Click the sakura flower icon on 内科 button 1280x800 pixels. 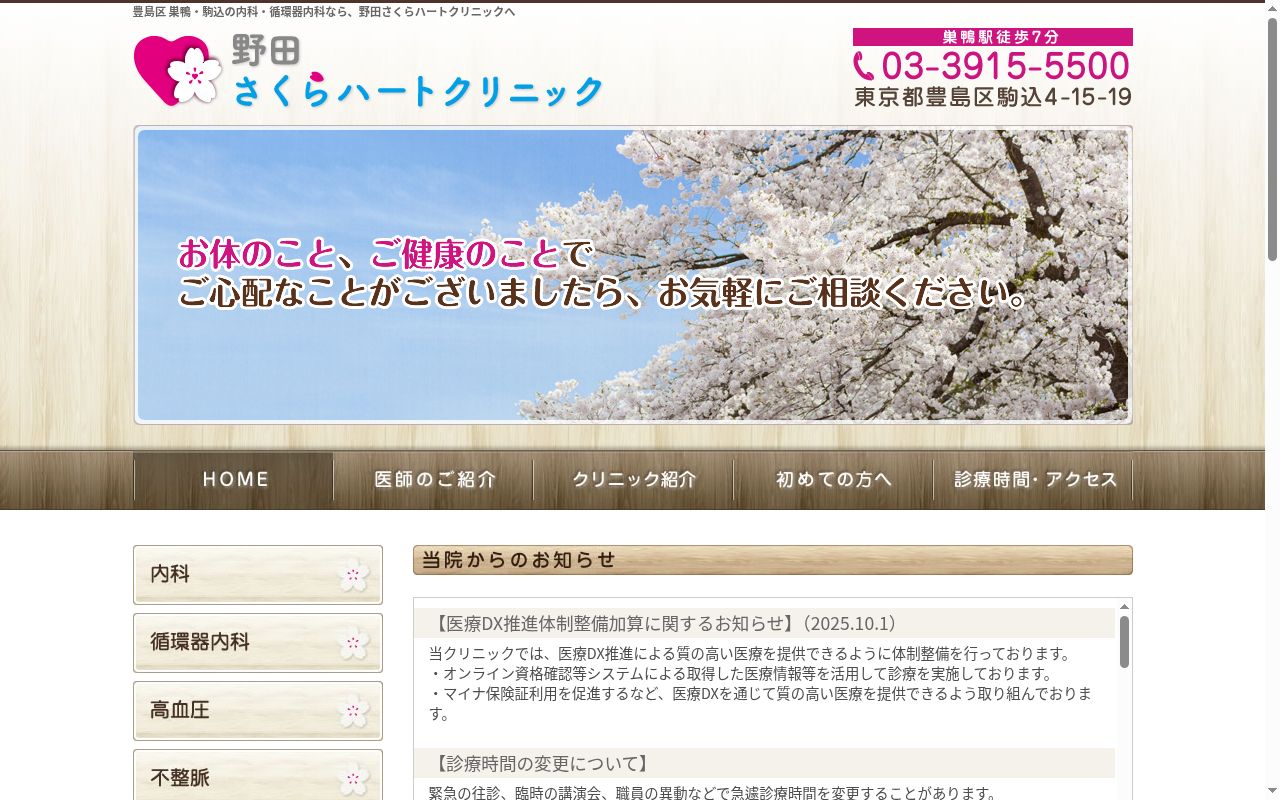pos(353,575)
